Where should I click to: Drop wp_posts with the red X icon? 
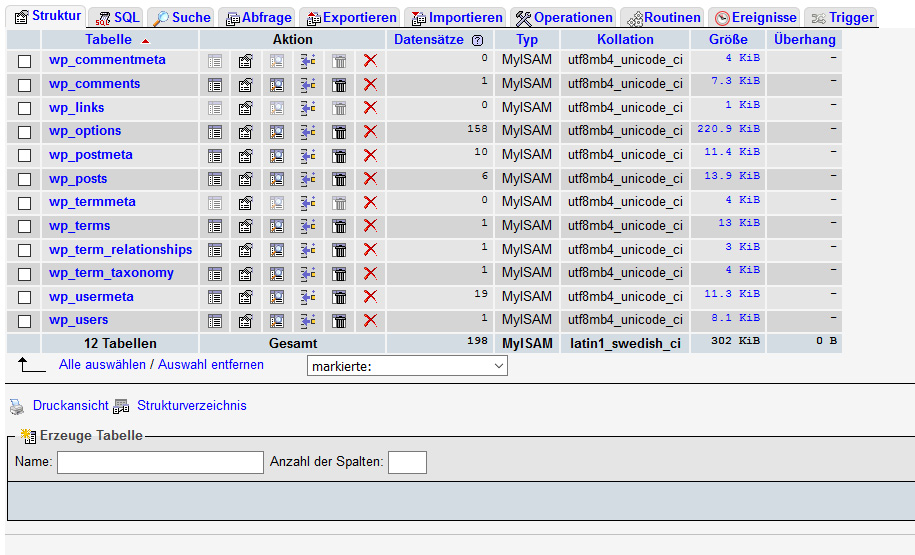[370, 179]
